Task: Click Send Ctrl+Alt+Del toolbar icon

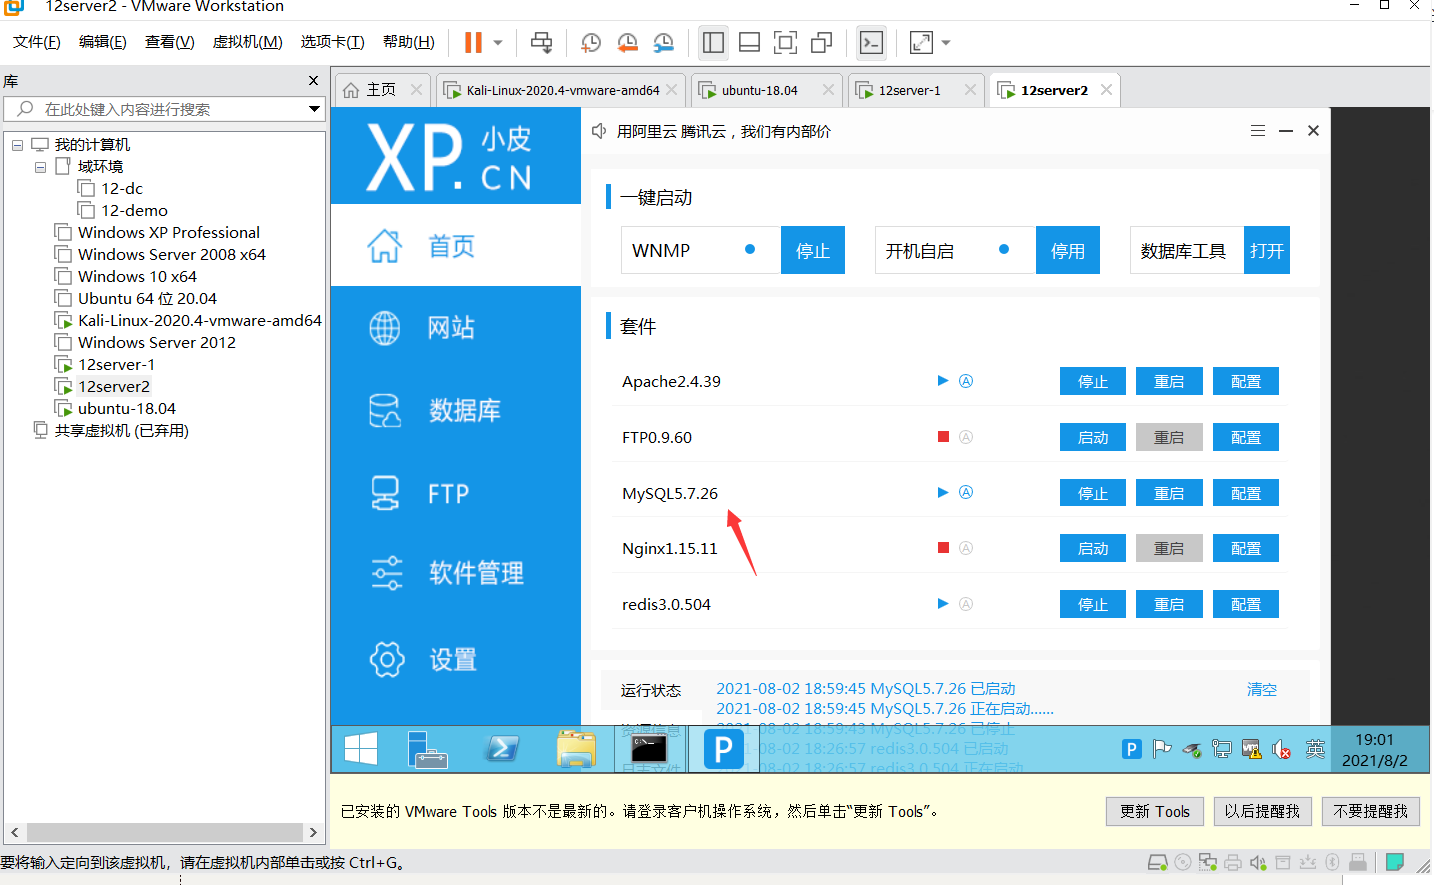Action: point(541,42)
